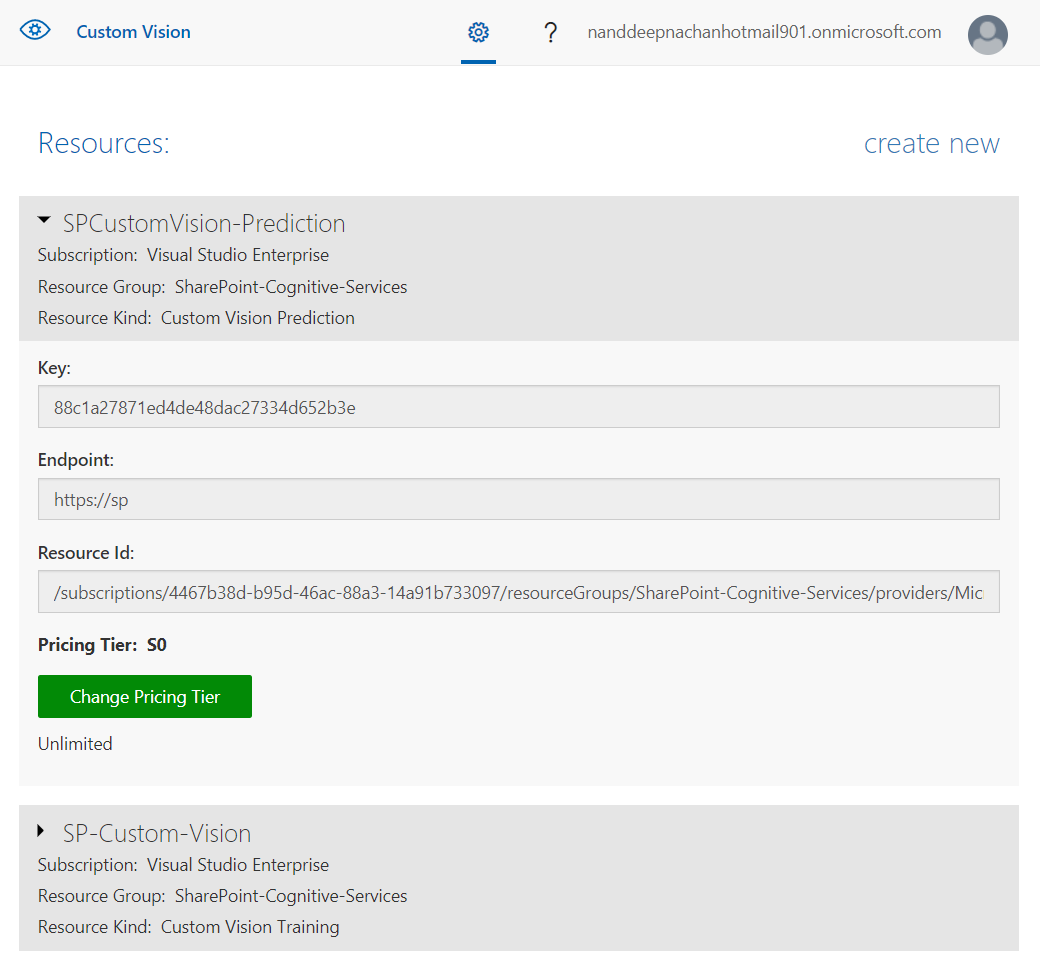Screen dimensions: 1040x970
Task: Click the account email in header
Action: (764, 32)
